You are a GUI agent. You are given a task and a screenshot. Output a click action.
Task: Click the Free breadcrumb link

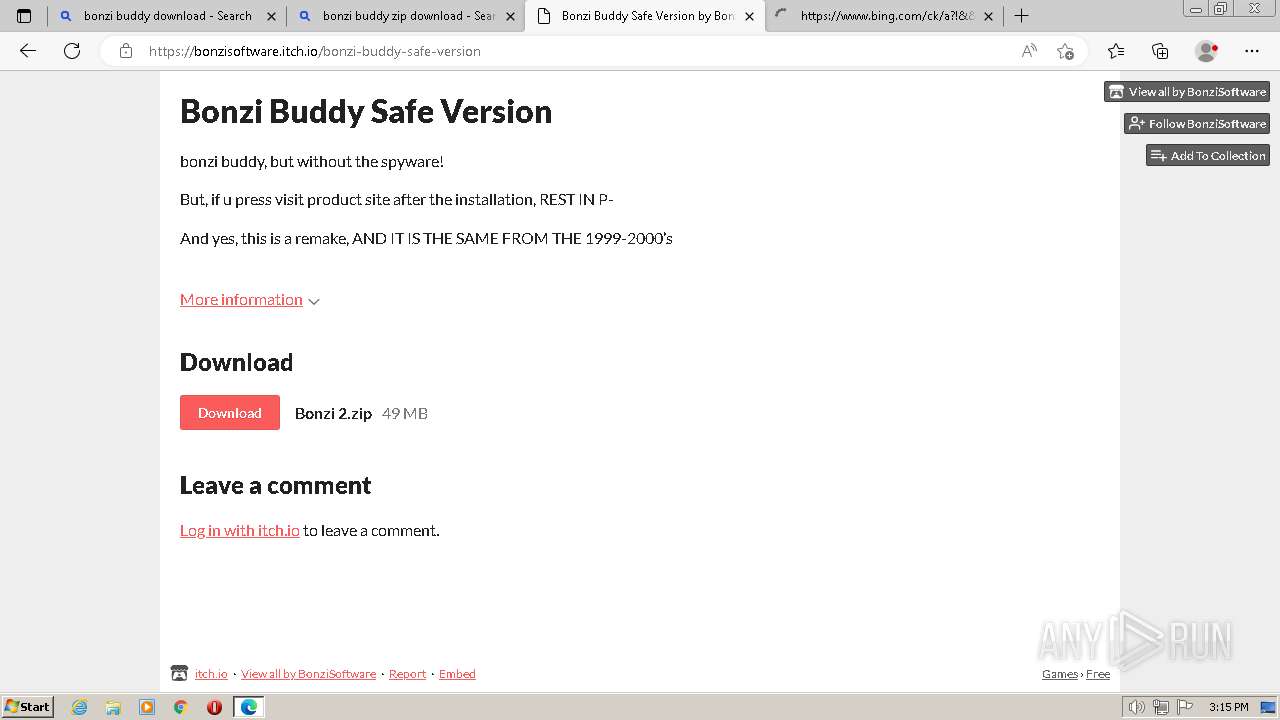point(1098,674)
